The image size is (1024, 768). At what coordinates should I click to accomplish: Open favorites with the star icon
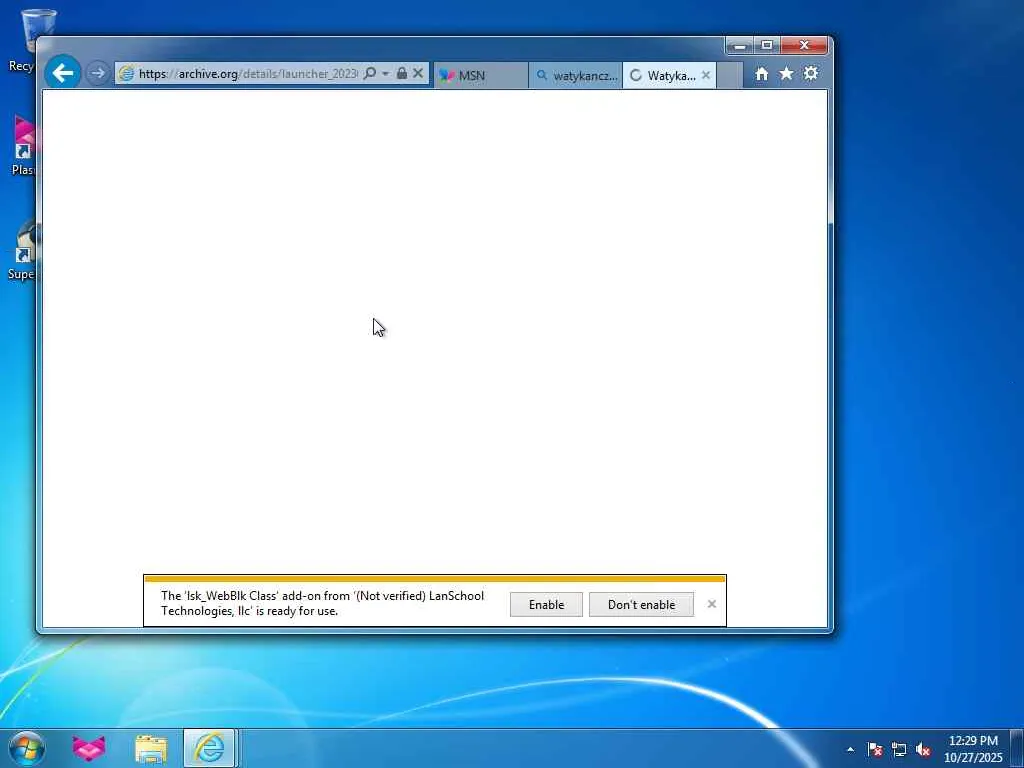coord(786,74)
